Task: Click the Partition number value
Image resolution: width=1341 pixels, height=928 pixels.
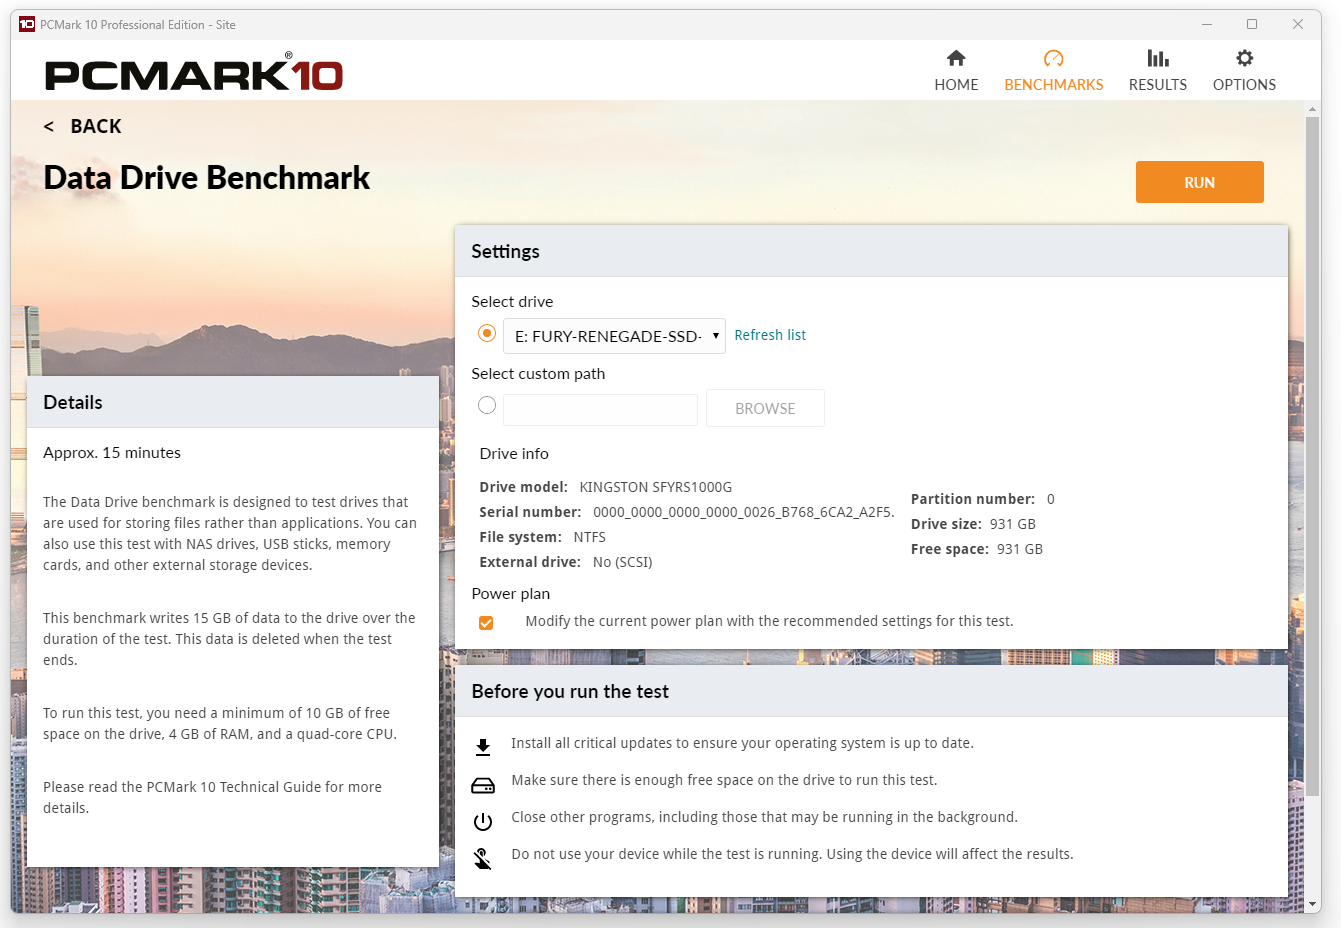Action: (1051, 499)
